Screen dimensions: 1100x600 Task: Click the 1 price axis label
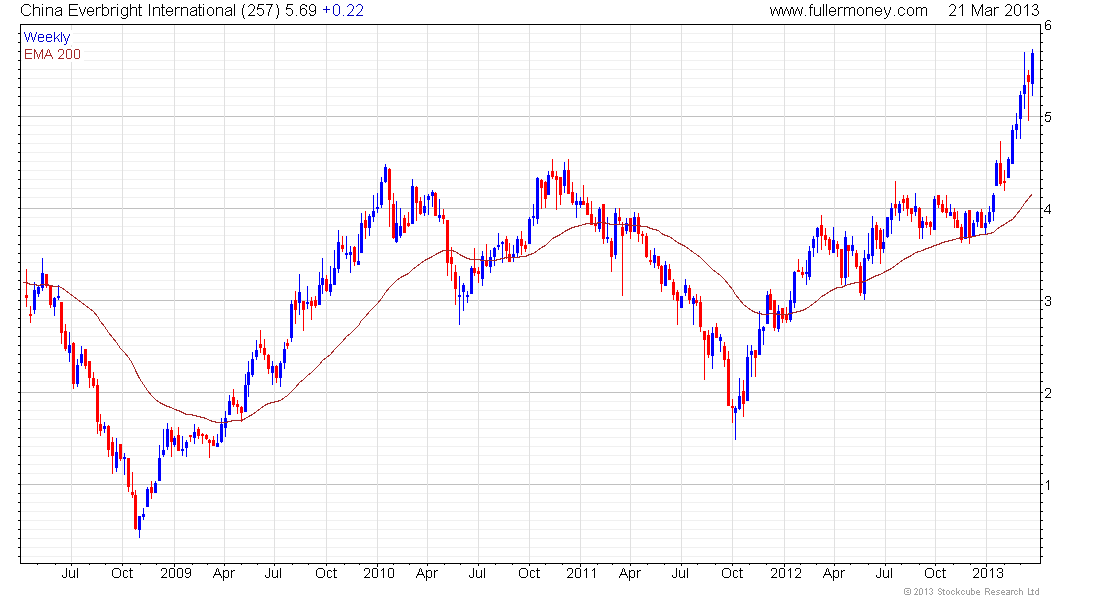[1048, 485]
